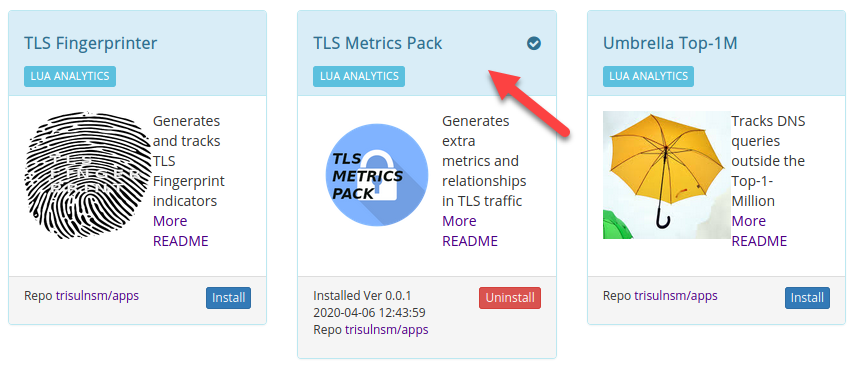The height and width of the screenshot is (370, 857).
Task: Uninstall the TLS Metrics Pack app
Action: click(x=510, y=298)
